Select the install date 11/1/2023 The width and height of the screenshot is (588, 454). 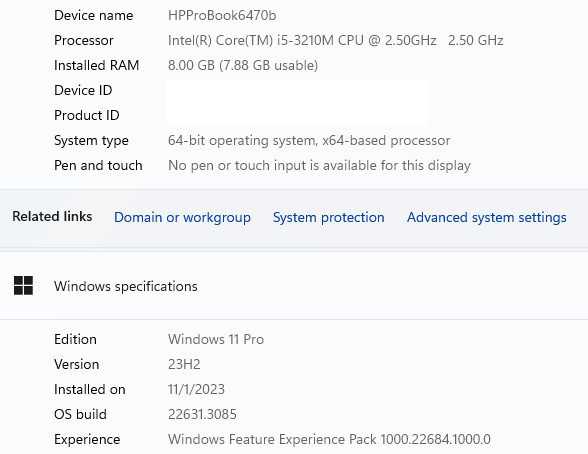[196, 390]
